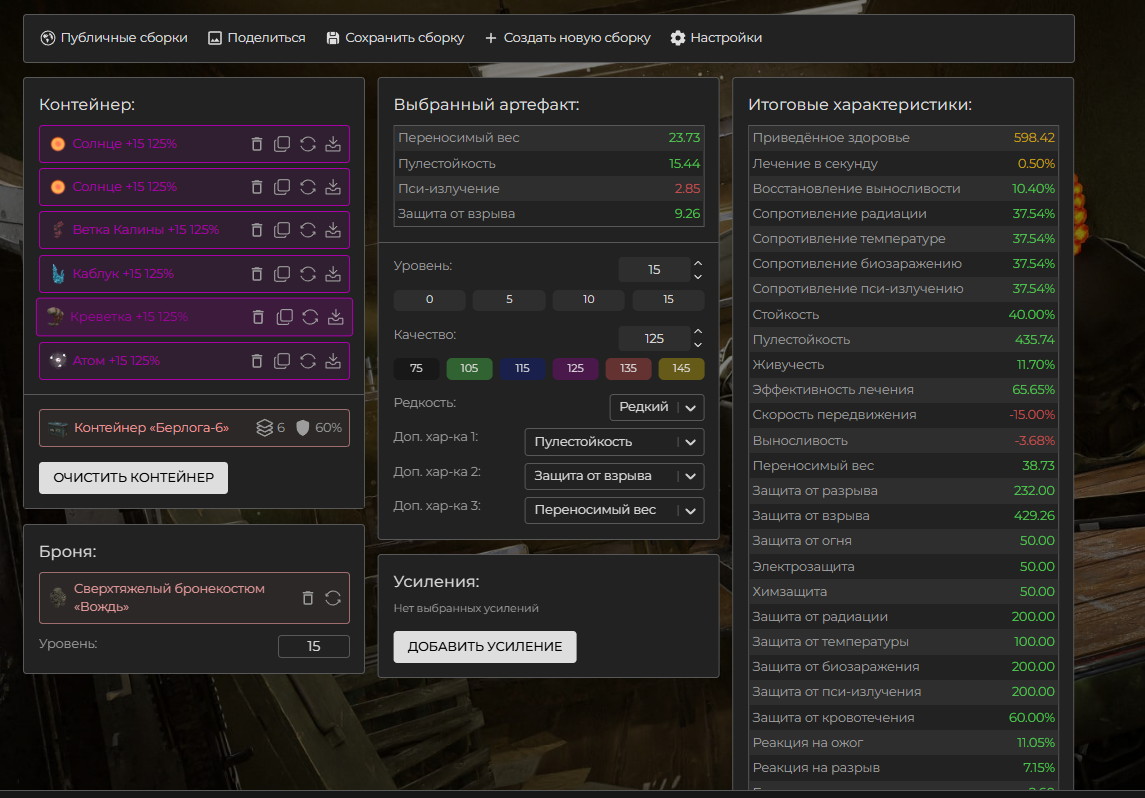Expand the Доп. хар-ка 1 dropdown

coord(614,442)
